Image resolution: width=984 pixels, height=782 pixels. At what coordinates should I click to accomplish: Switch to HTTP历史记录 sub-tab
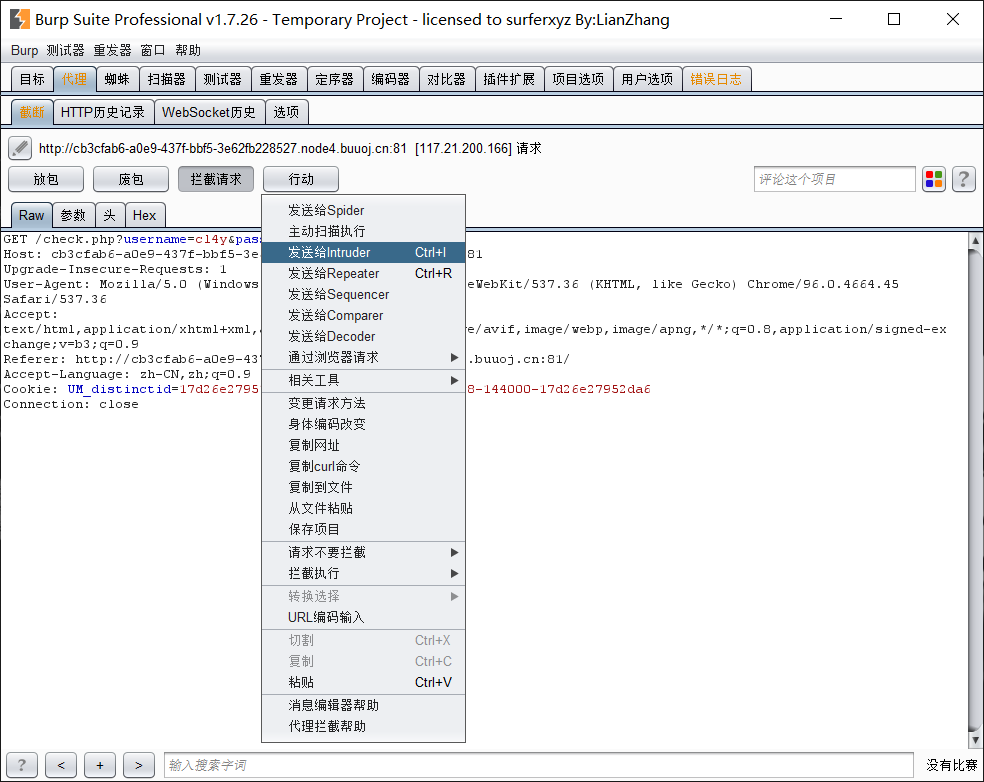coord(103,112)
